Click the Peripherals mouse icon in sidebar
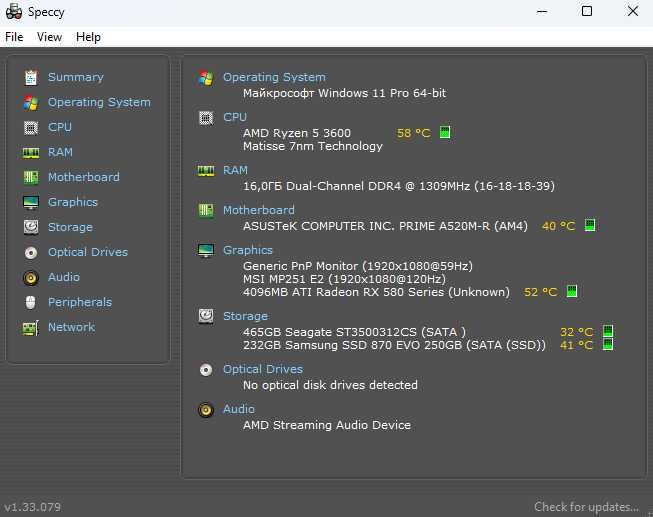653x517 pixels. pyautogui.click(x=30, y=302)
